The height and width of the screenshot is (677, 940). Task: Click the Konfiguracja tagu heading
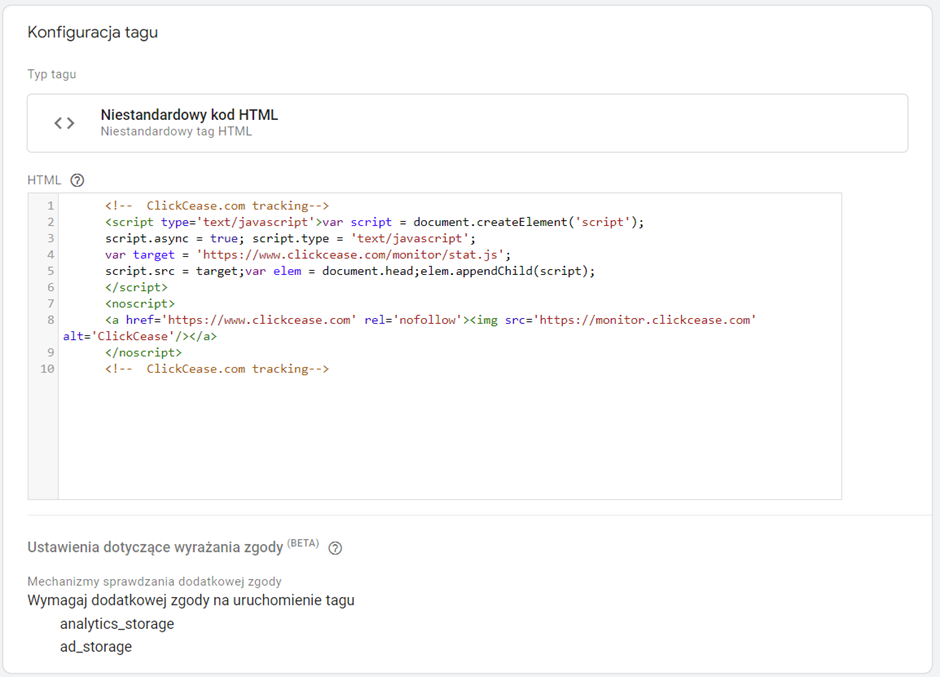coord(92,32)
